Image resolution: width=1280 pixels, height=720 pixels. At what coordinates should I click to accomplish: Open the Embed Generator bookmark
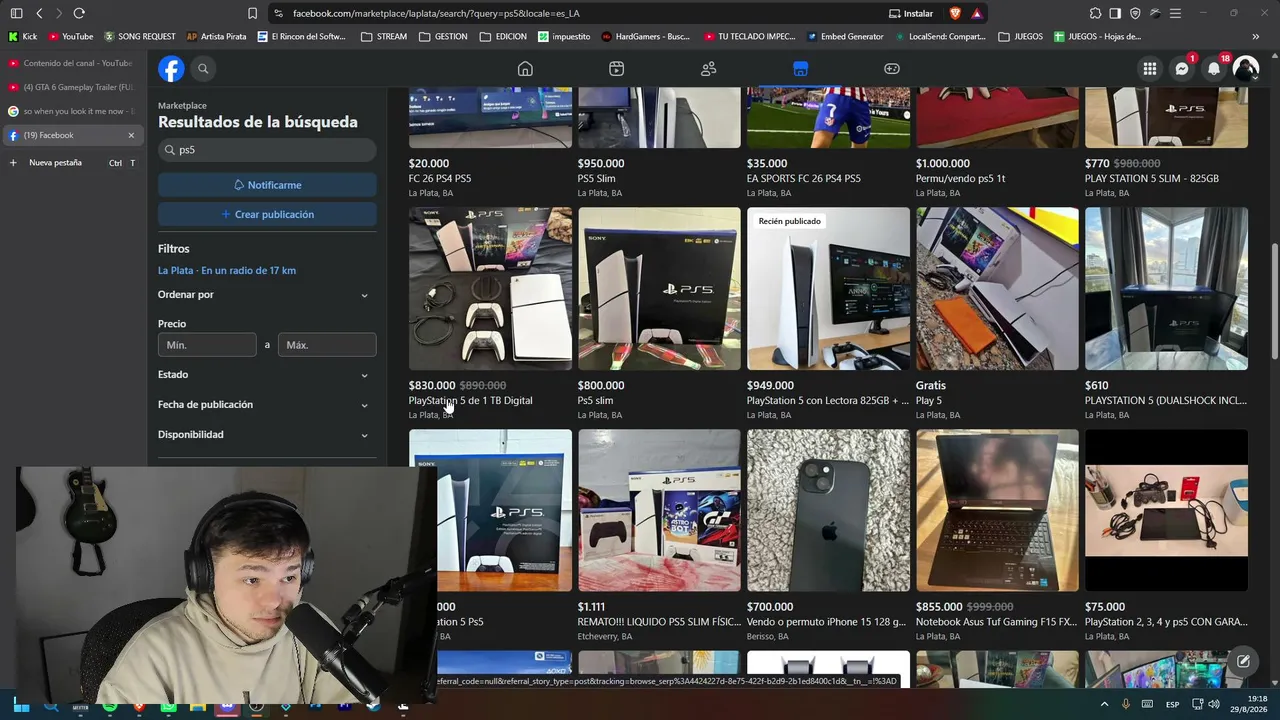point(844,37)
